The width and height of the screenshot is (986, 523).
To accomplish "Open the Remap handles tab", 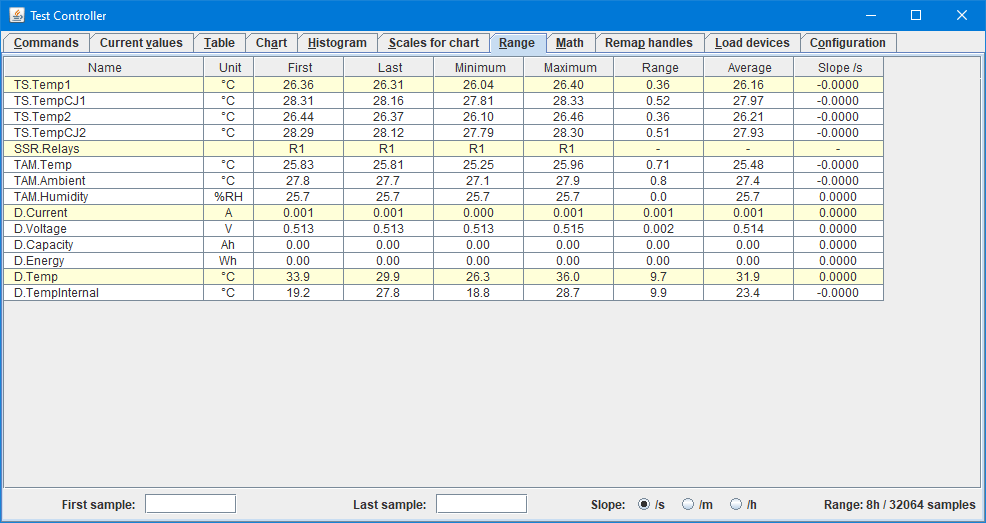I will [x=648, y=43].
